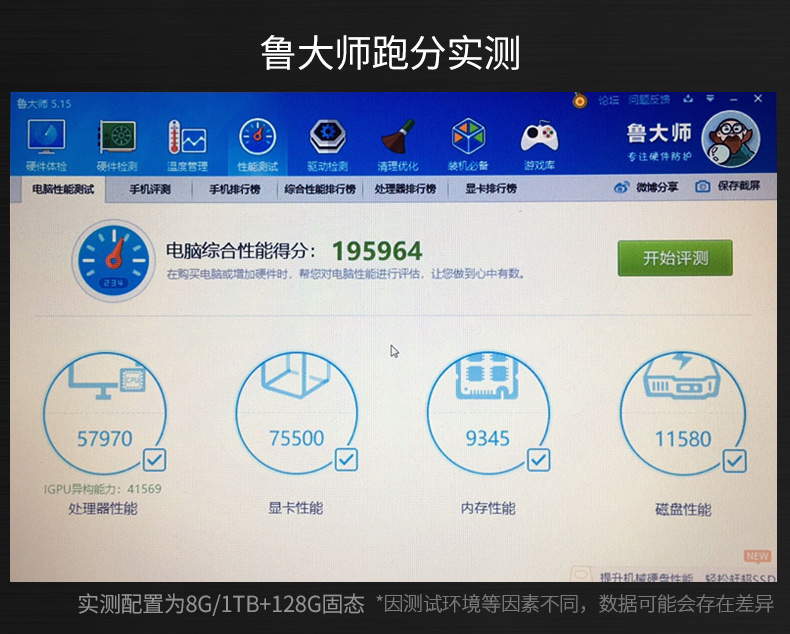Toggle the 处理器性能 checkbox

pos(154,460)
